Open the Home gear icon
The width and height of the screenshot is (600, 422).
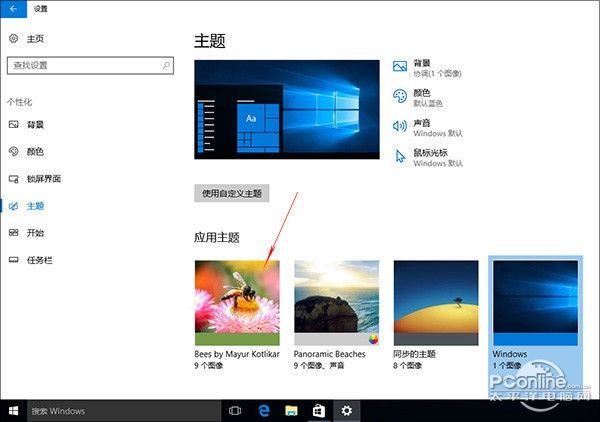[x=13, y=38]
